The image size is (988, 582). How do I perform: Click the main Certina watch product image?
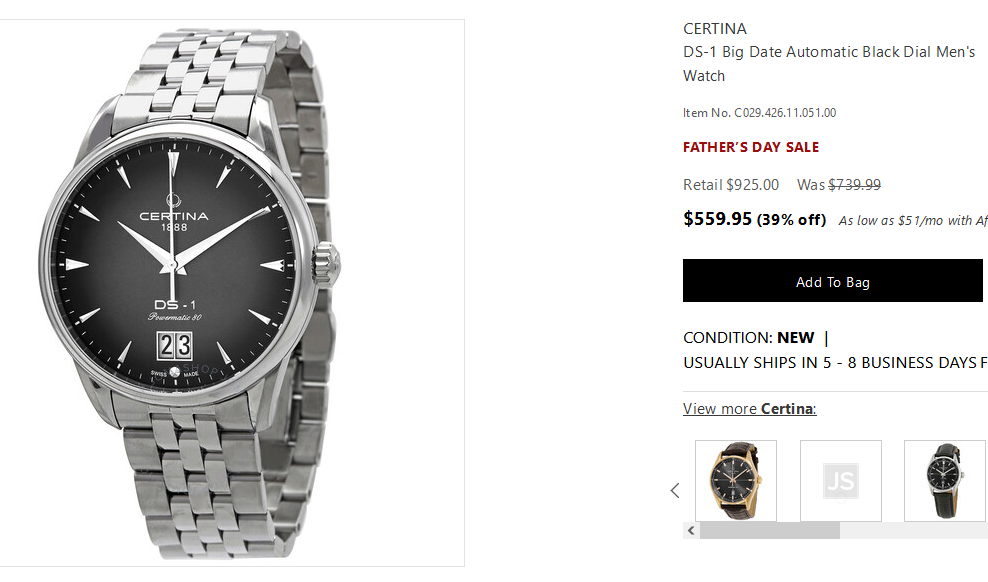click(x=232, y=292)
